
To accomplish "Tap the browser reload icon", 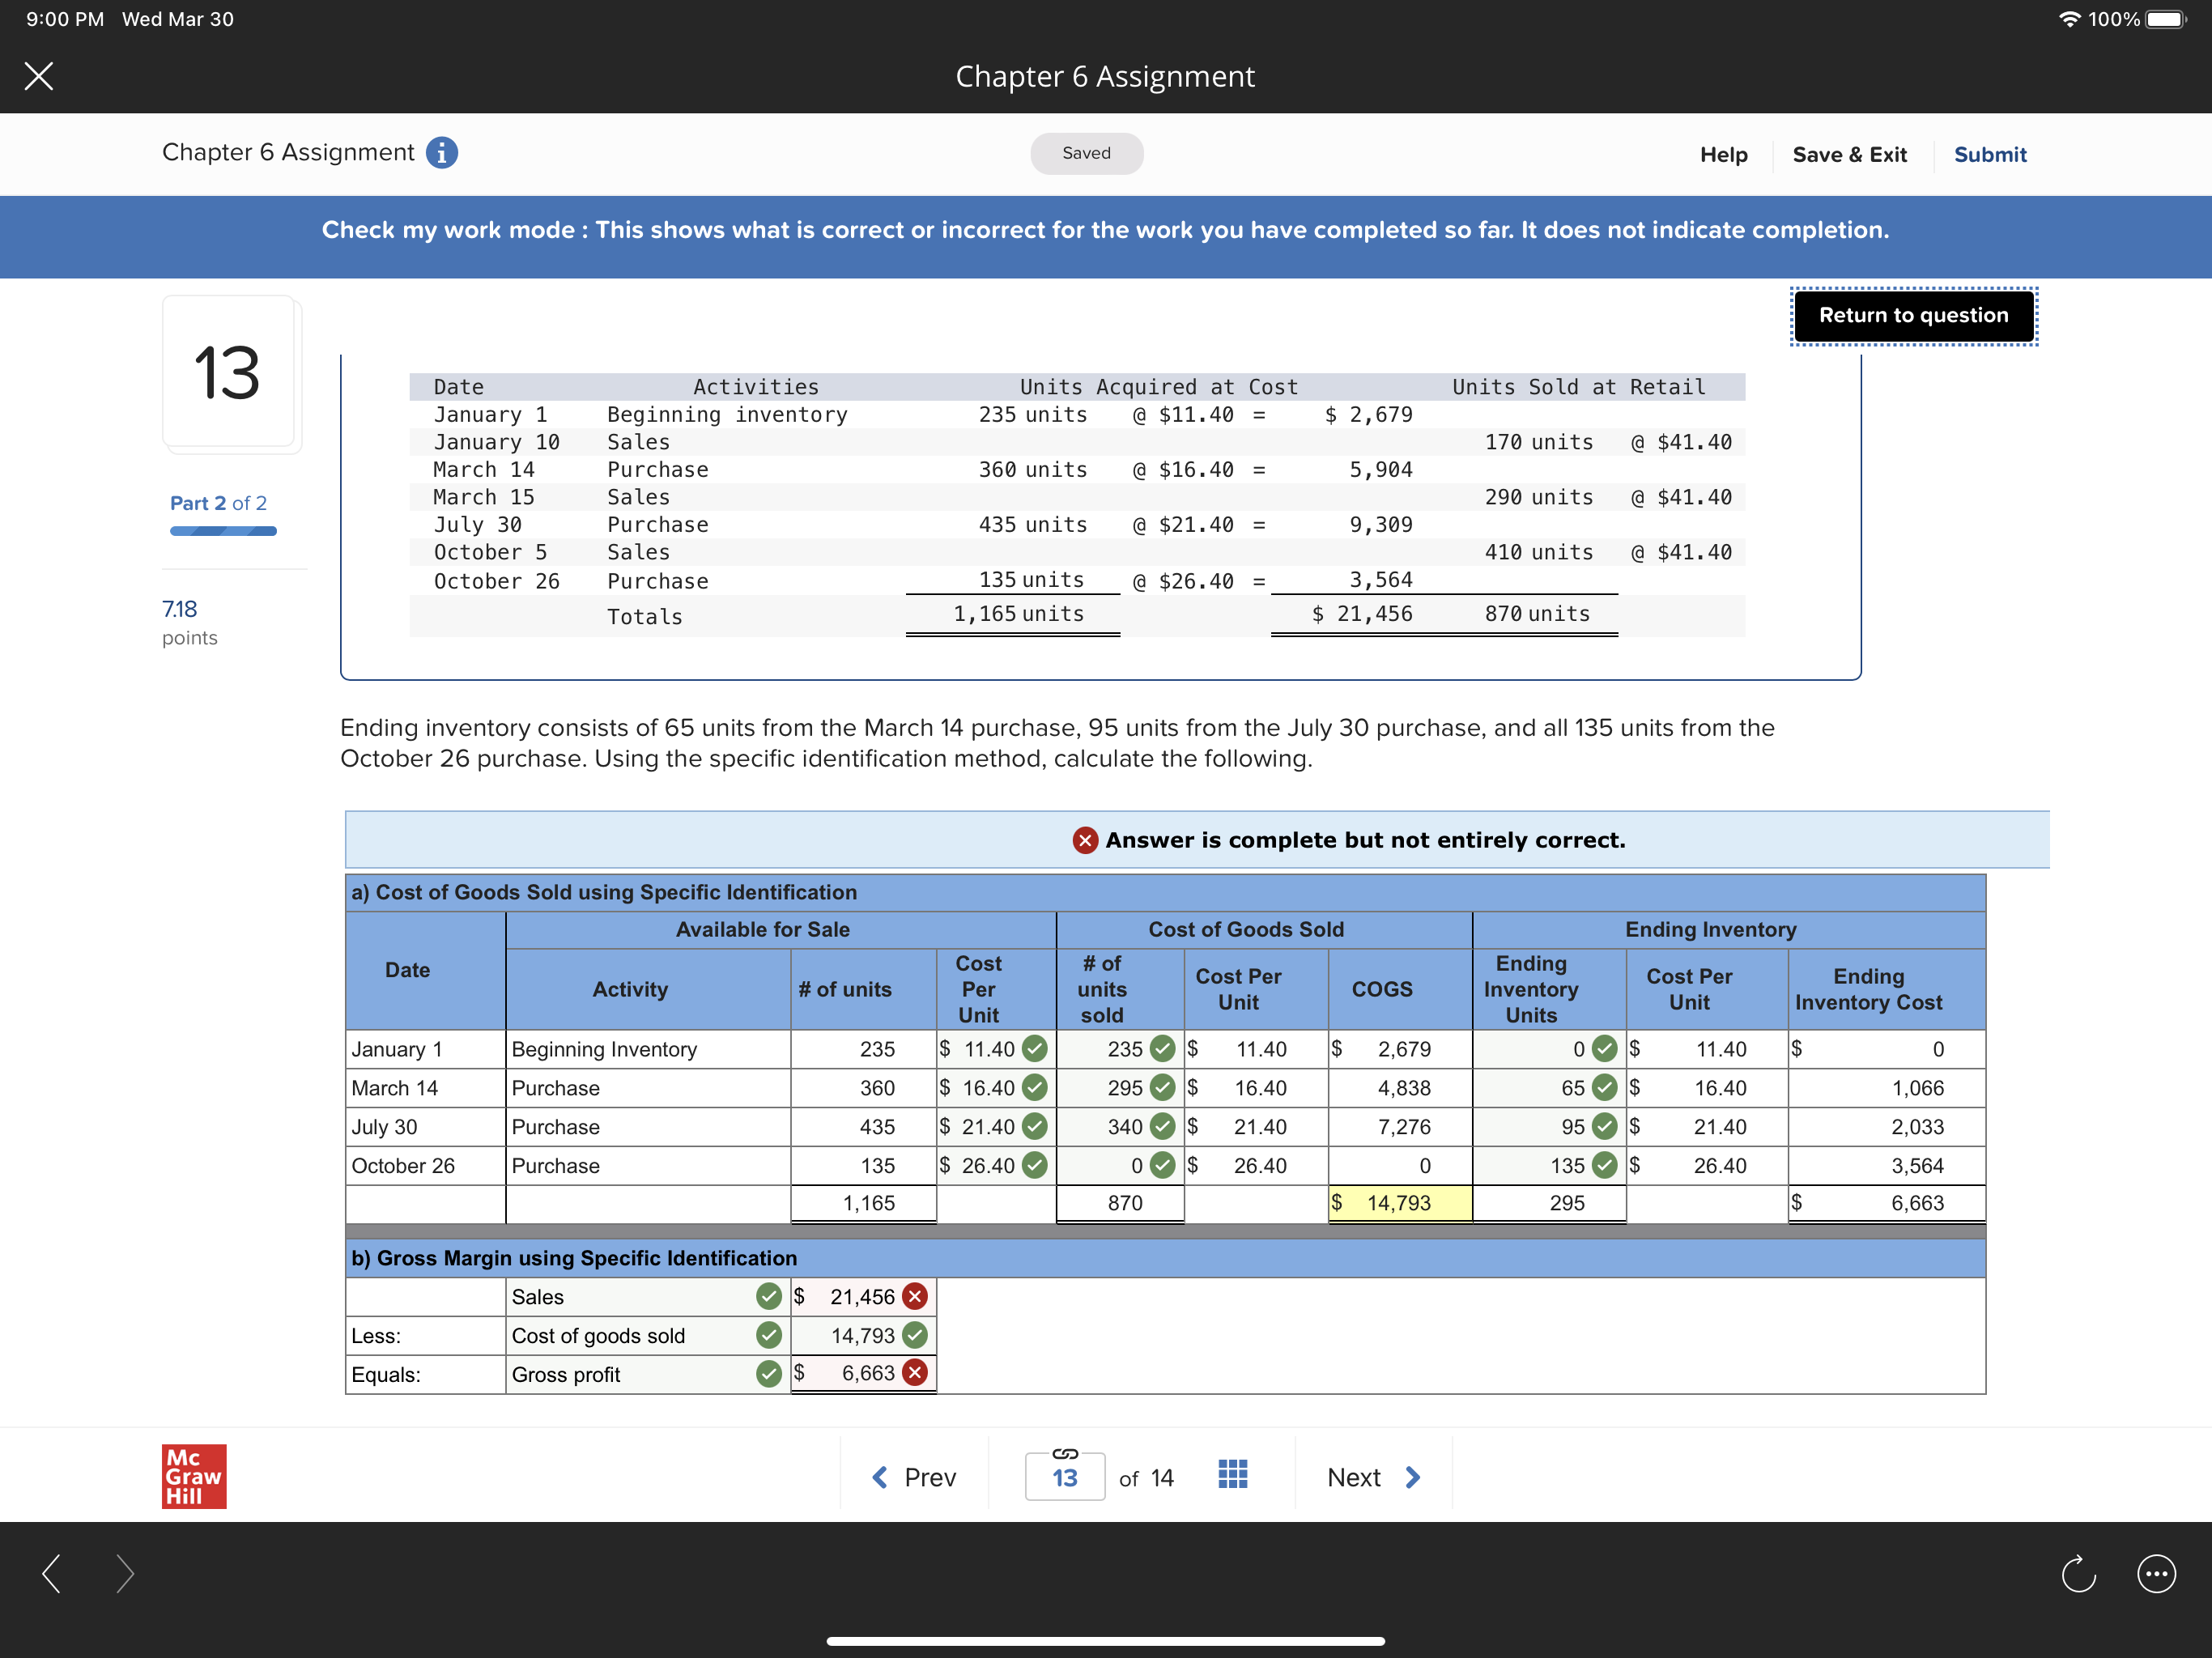I will pyautogui.click(x=2078, y=1574).
